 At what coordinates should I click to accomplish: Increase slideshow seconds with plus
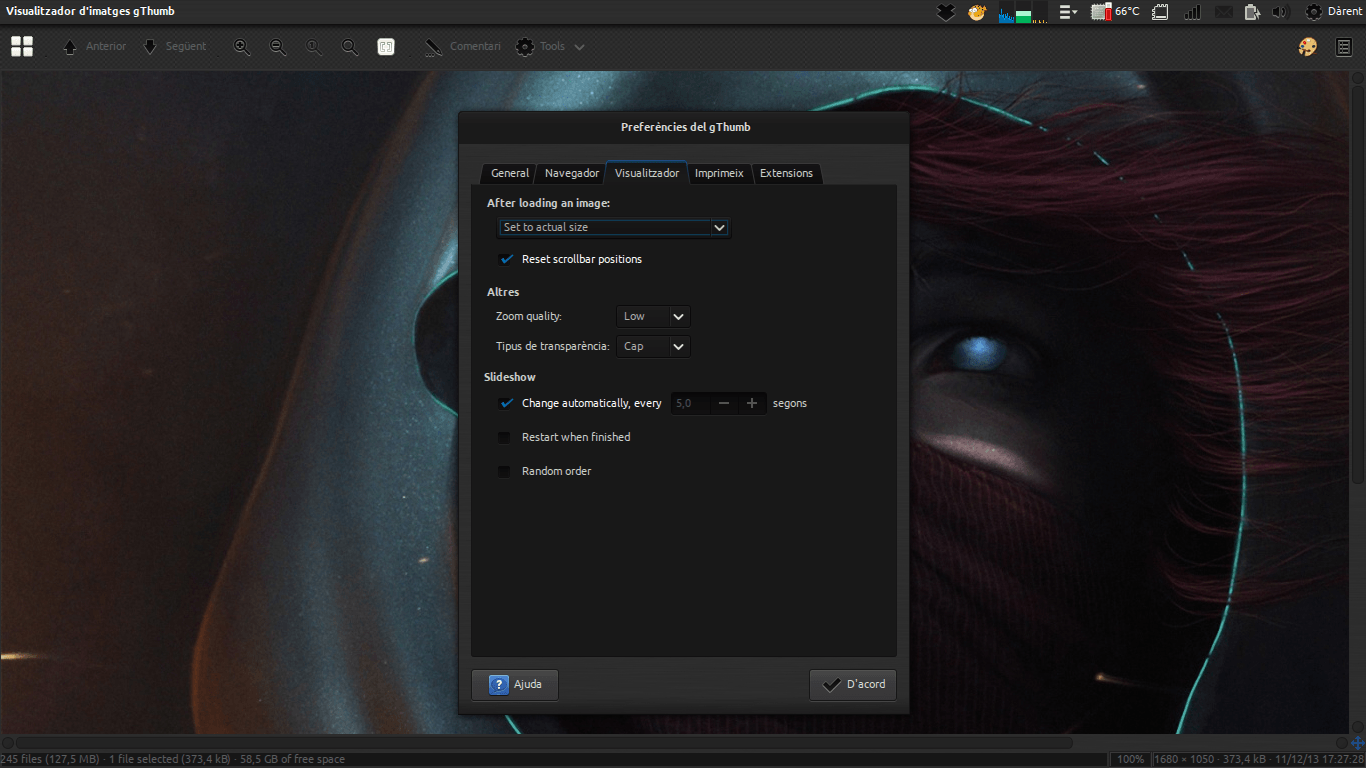[x=752, y=403]
